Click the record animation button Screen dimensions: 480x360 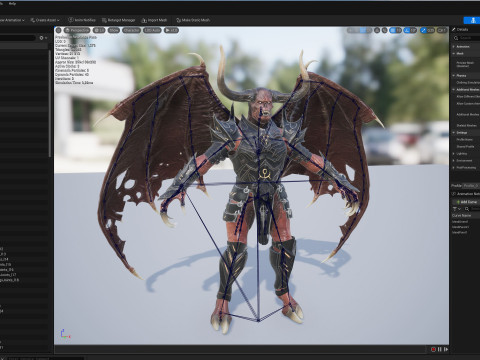(x=433, y=349)
